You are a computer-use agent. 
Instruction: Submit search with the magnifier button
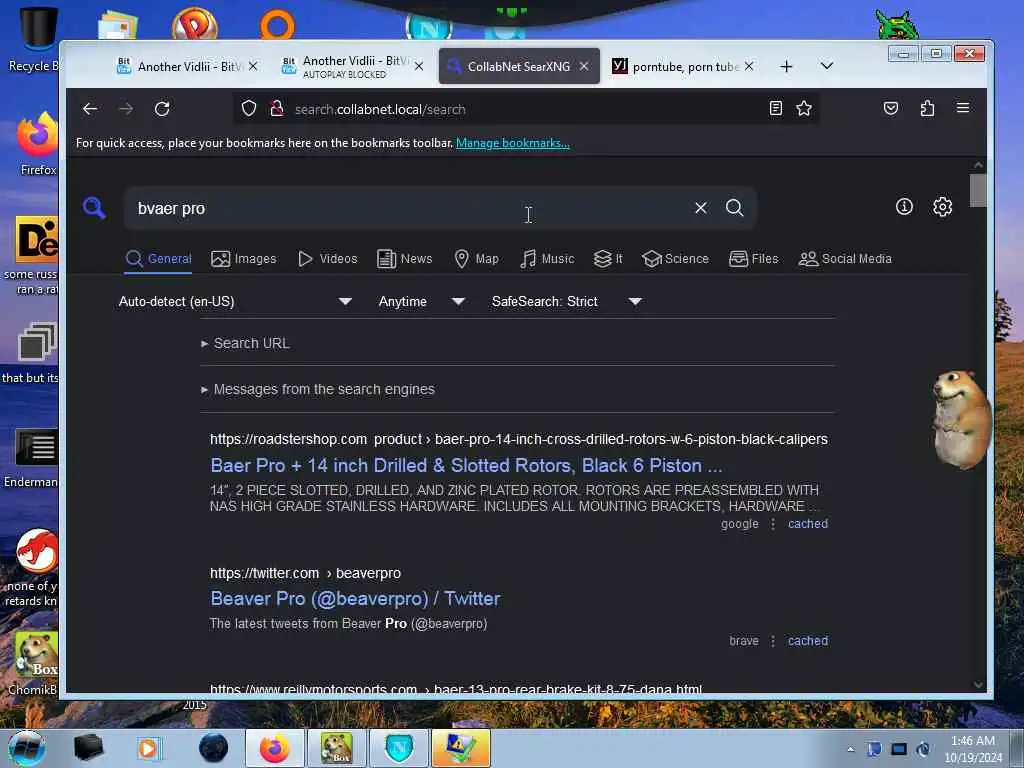[x=735, y=208]
